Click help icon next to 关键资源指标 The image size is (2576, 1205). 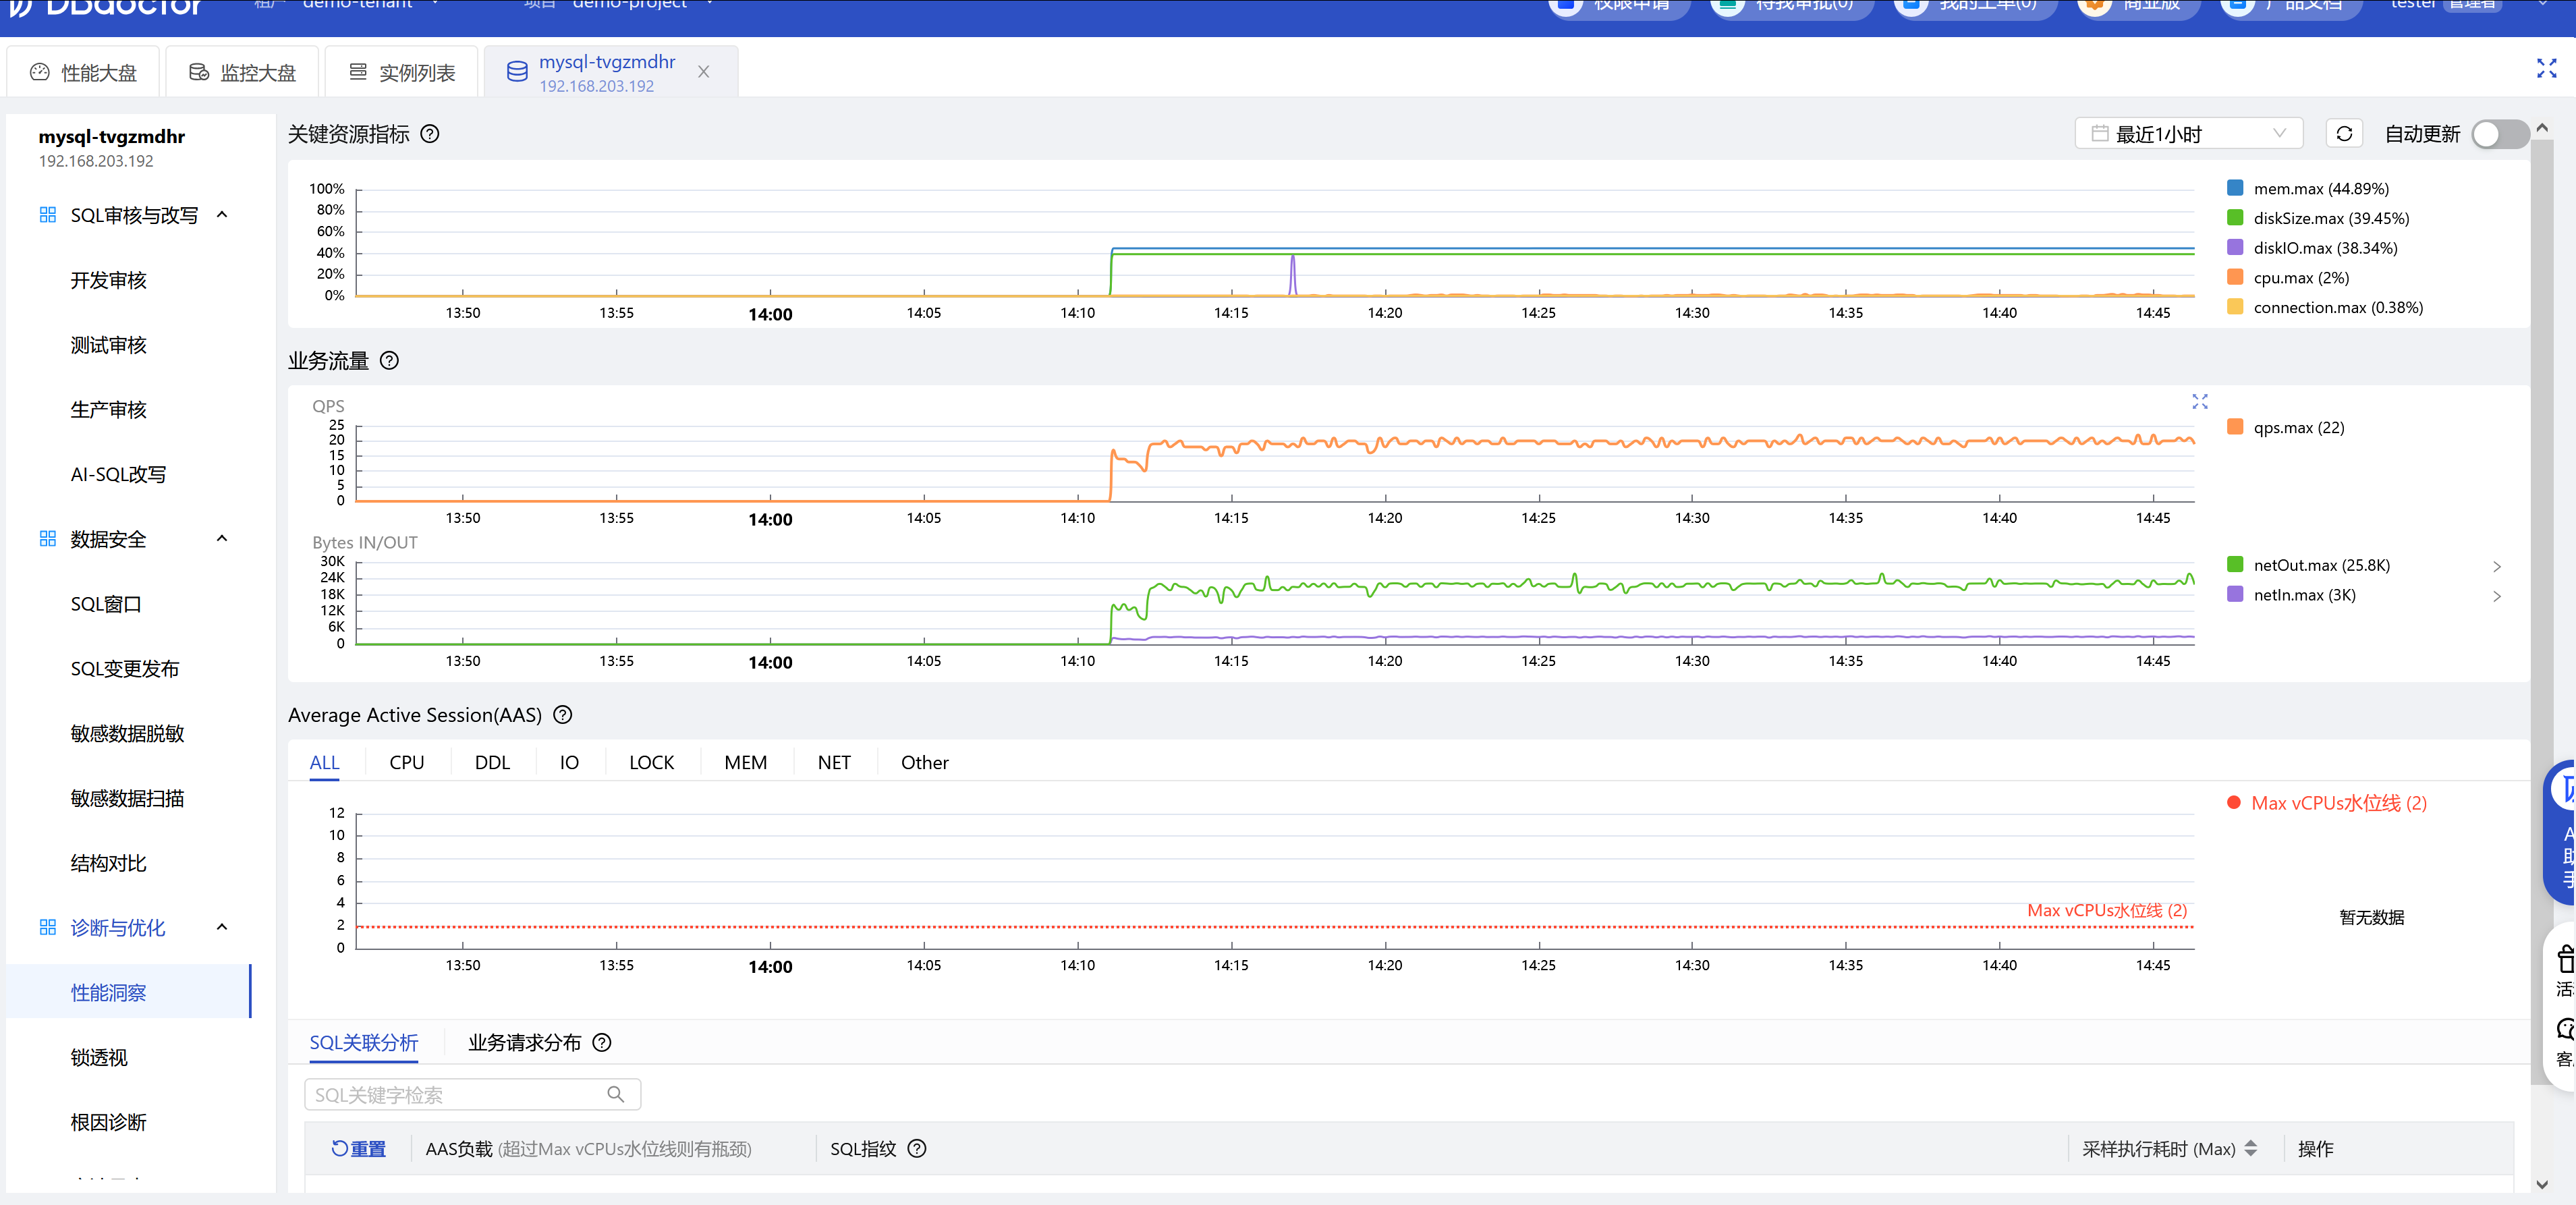(430, 134)
